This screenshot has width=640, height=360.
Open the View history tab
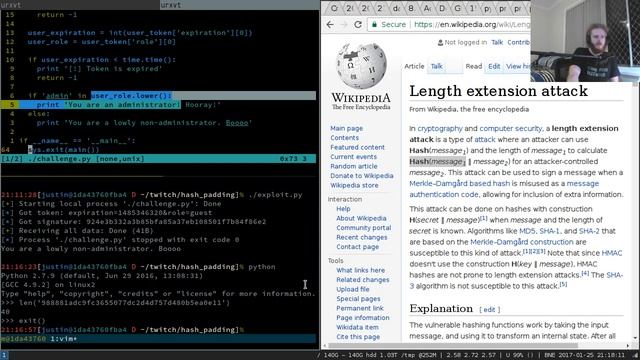tap(518, 66)
